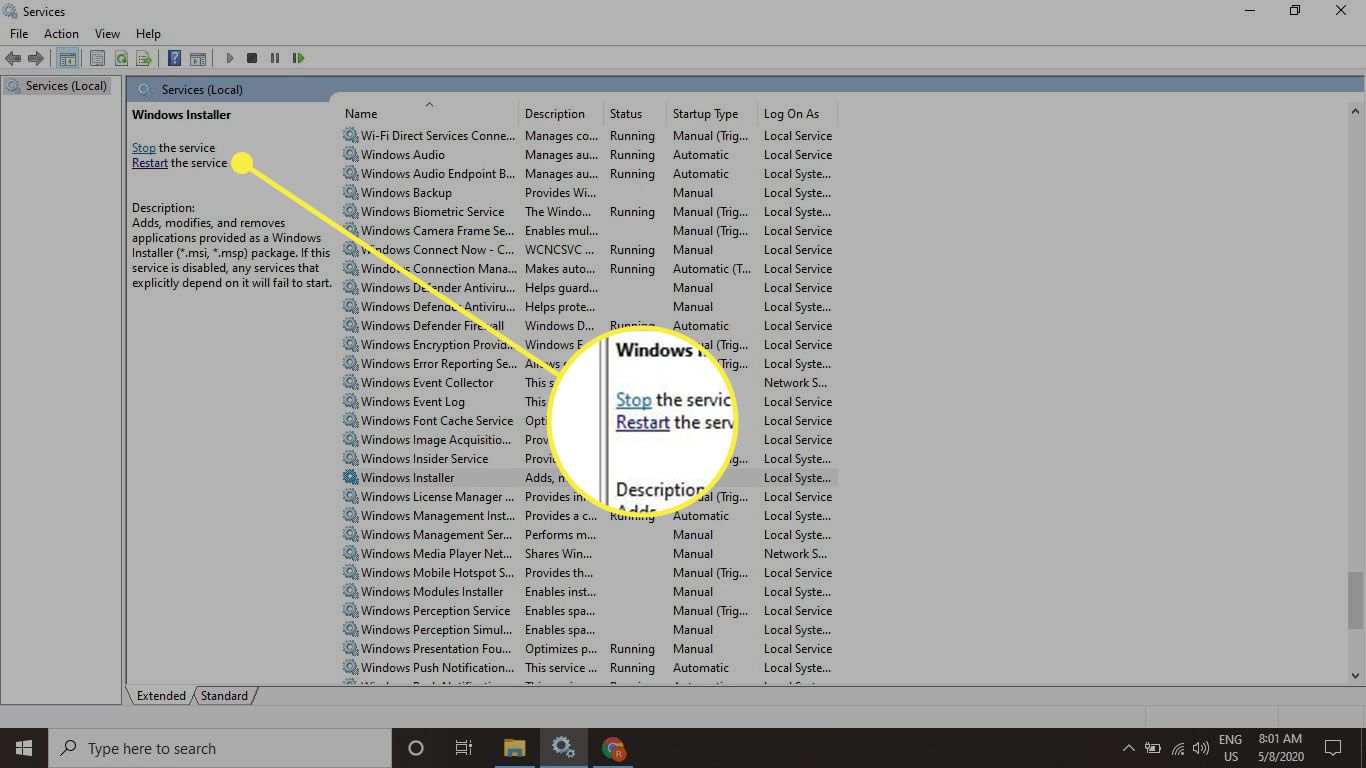
Task: Open Help via blue question mark icon
Action: pyautogui.click(x=174, y=59)
